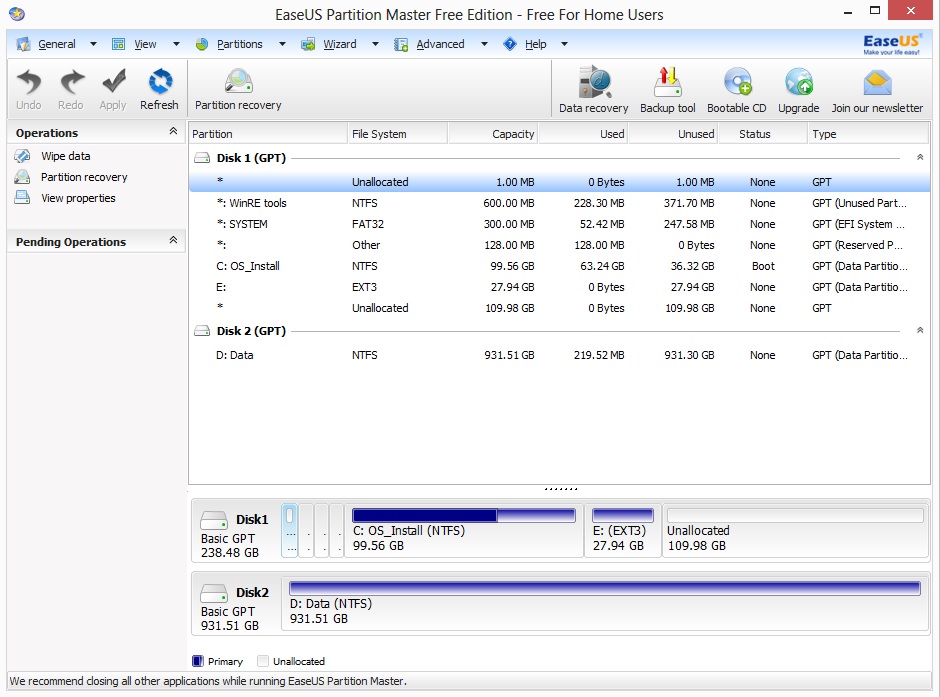Select the 109.98 GB Unallocated row

[x=559, y=308]
